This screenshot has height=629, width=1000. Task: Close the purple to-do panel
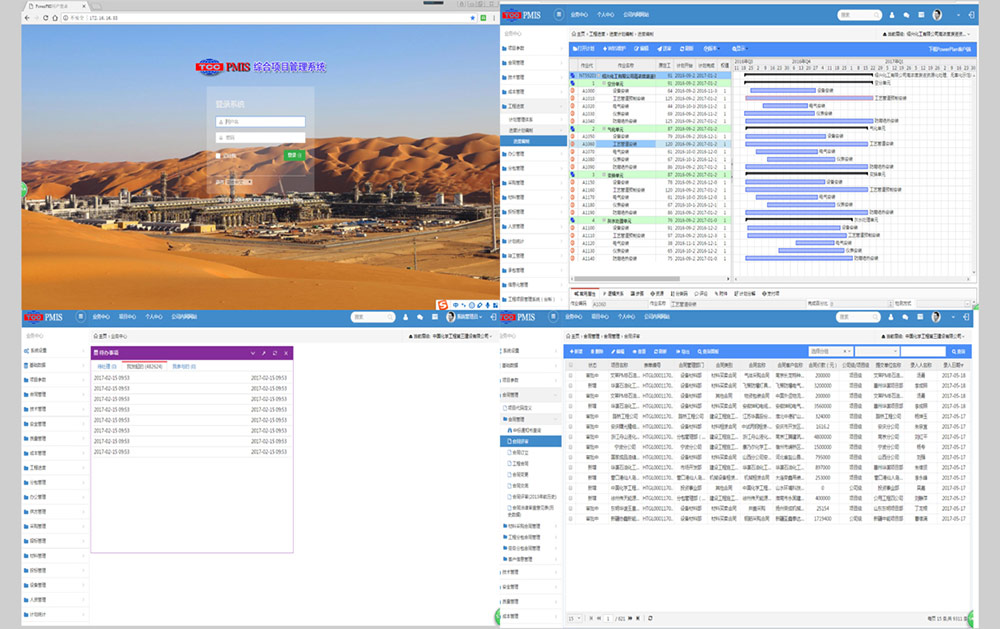tap(286, 353)
